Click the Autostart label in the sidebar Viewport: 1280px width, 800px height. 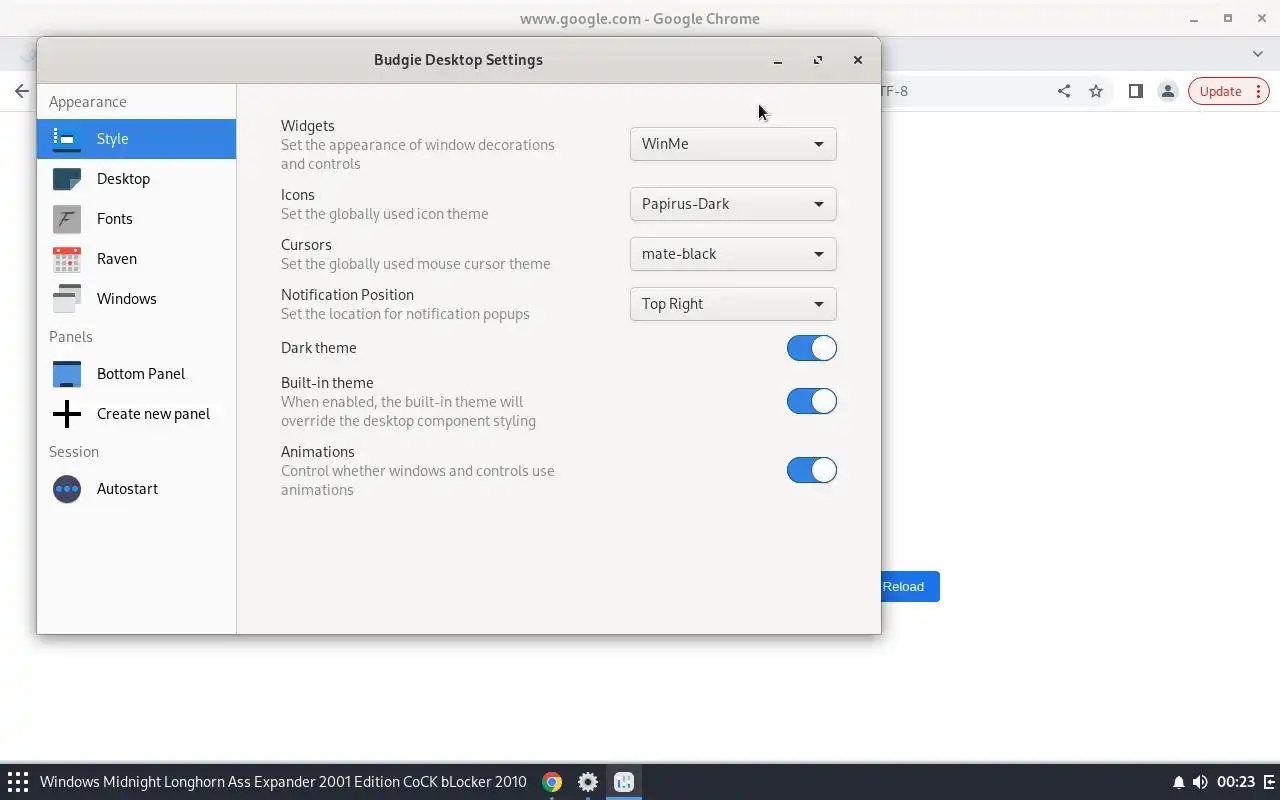127,489
